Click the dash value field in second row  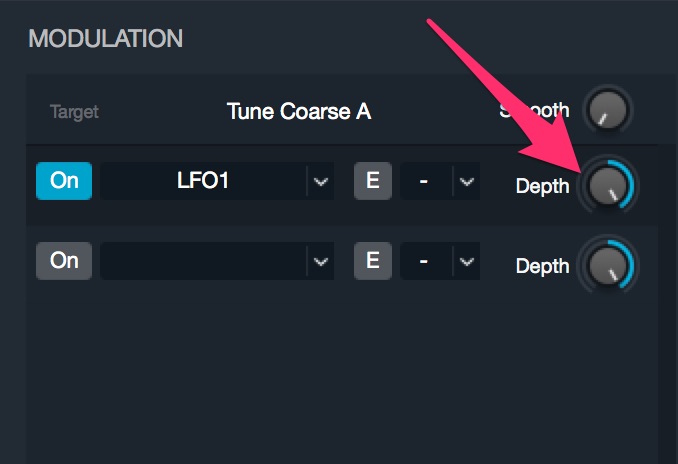pos(426,261)
